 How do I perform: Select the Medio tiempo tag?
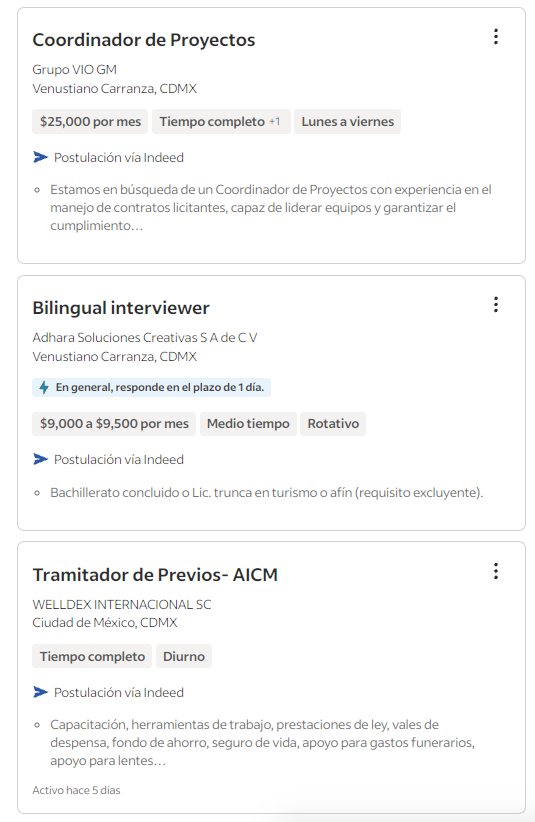coord(248,424)
